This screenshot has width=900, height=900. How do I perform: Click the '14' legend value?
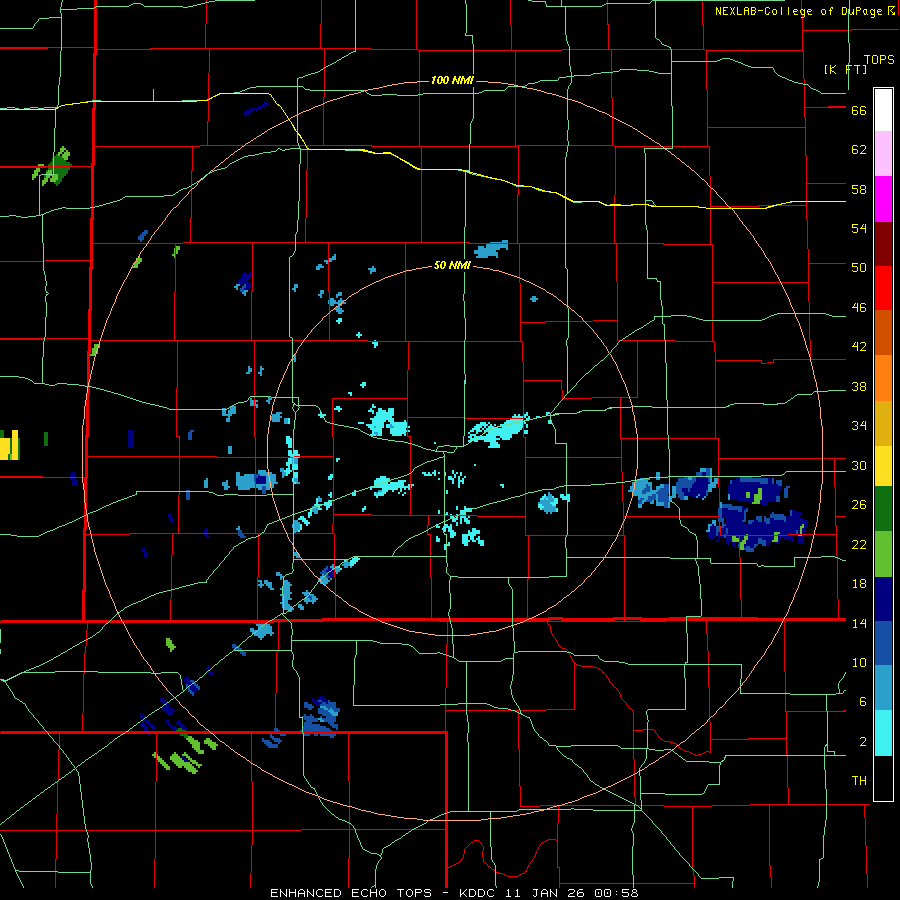tap(859, 623)
